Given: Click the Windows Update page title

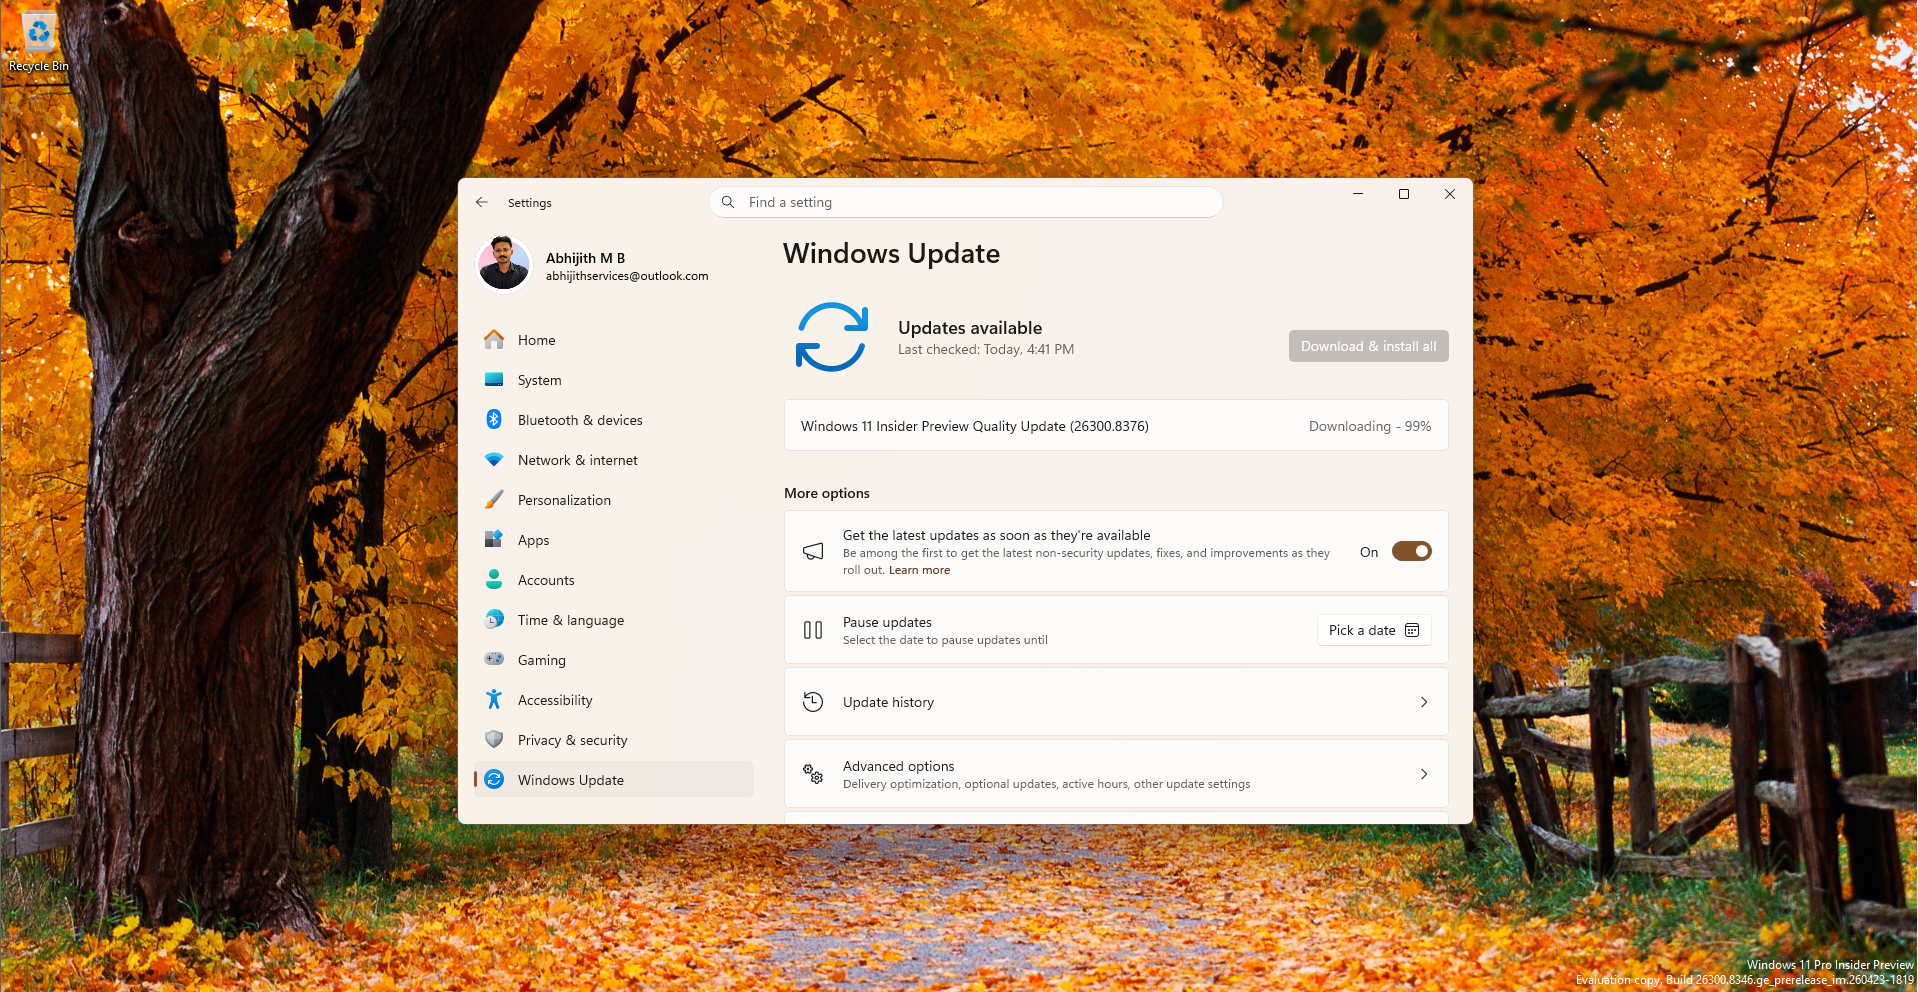Looking at the screenshot, I should (x=891, y=254).
